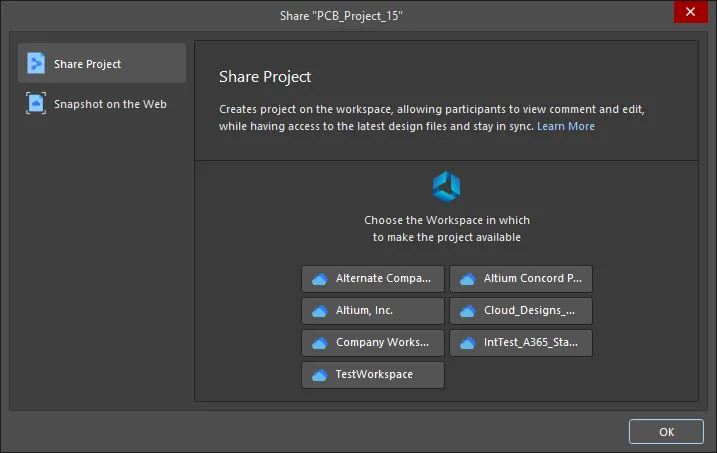The width and height of the screenshot is (717, 453).
Task: Switch to the Share Project tab
Action: (x=102, y=63)
